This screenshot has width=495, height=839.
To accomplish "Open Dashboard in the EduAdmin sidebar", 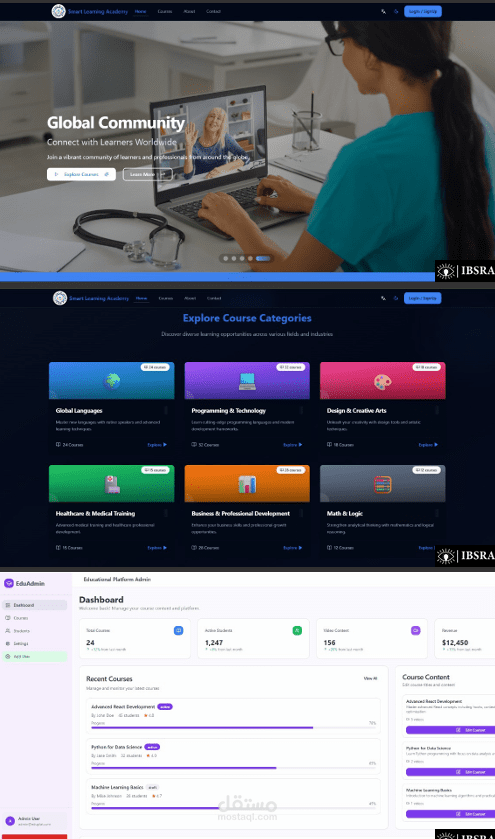I will [x=35, y=605].
